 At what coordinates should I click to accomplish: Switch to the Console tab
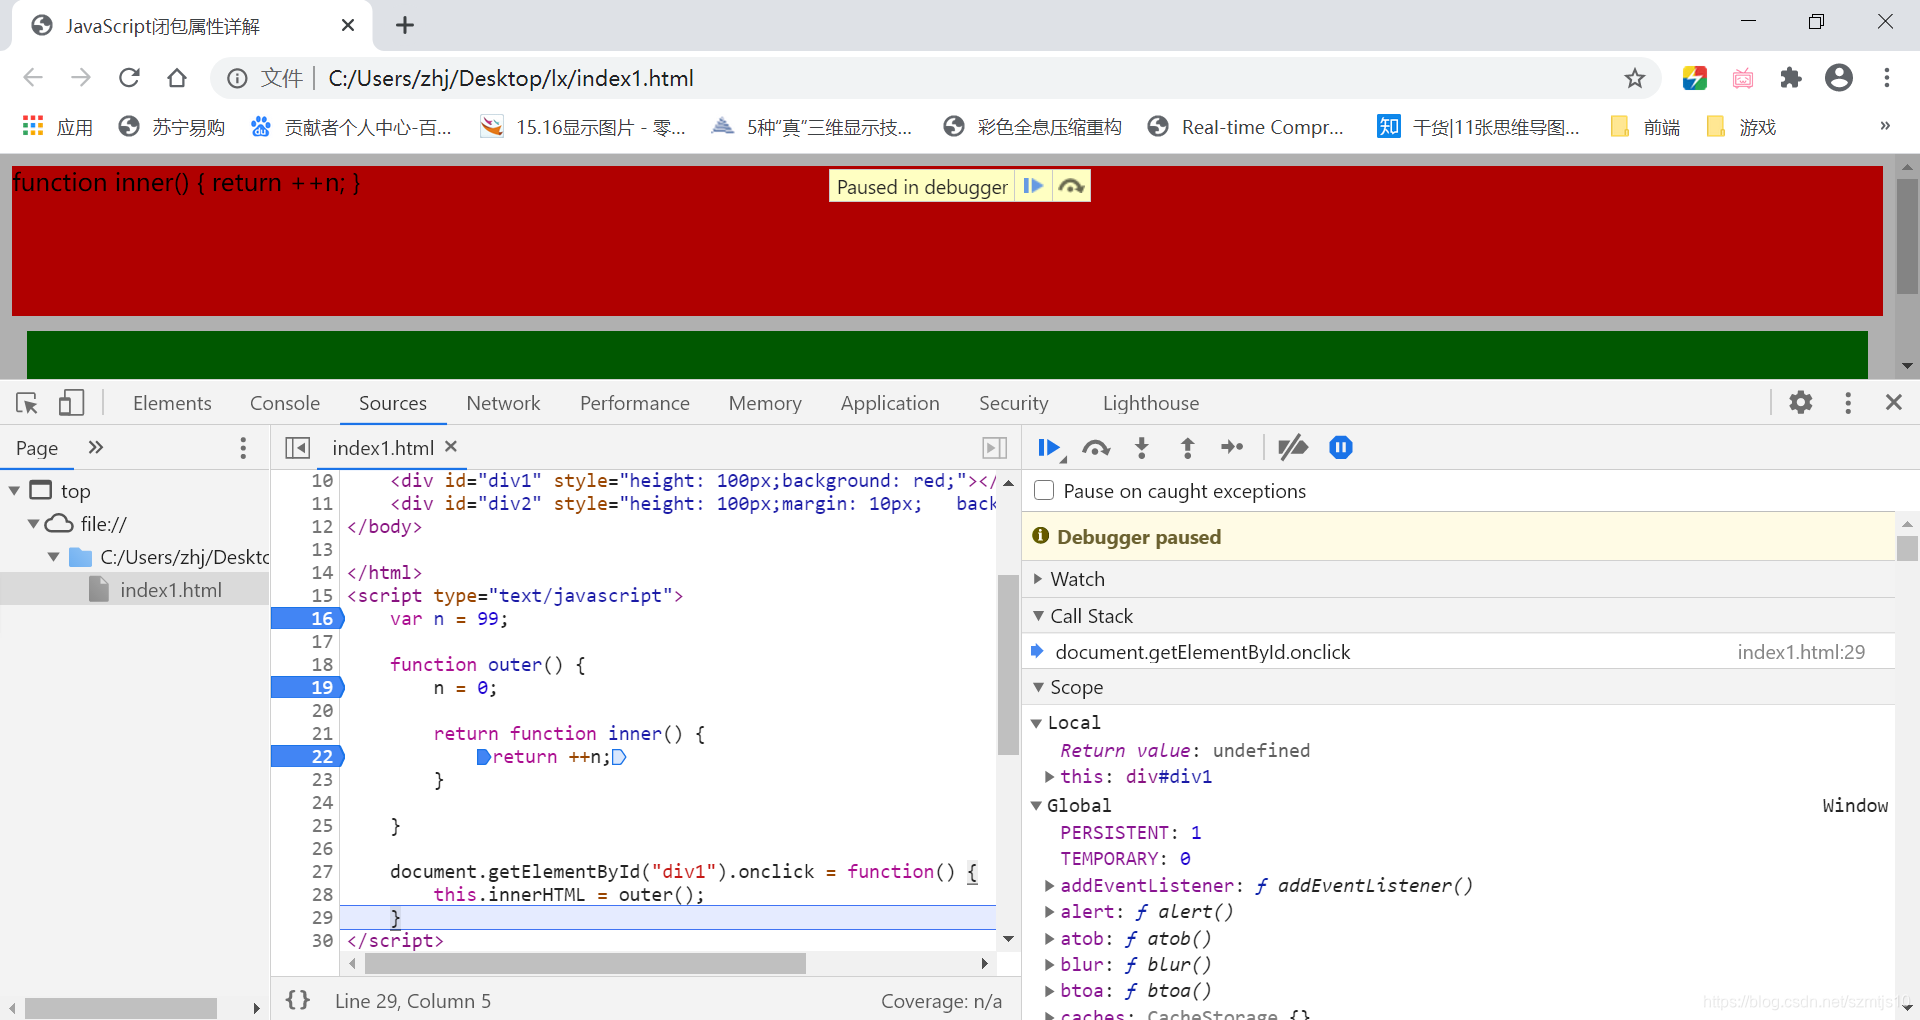(x=285, y=403)
